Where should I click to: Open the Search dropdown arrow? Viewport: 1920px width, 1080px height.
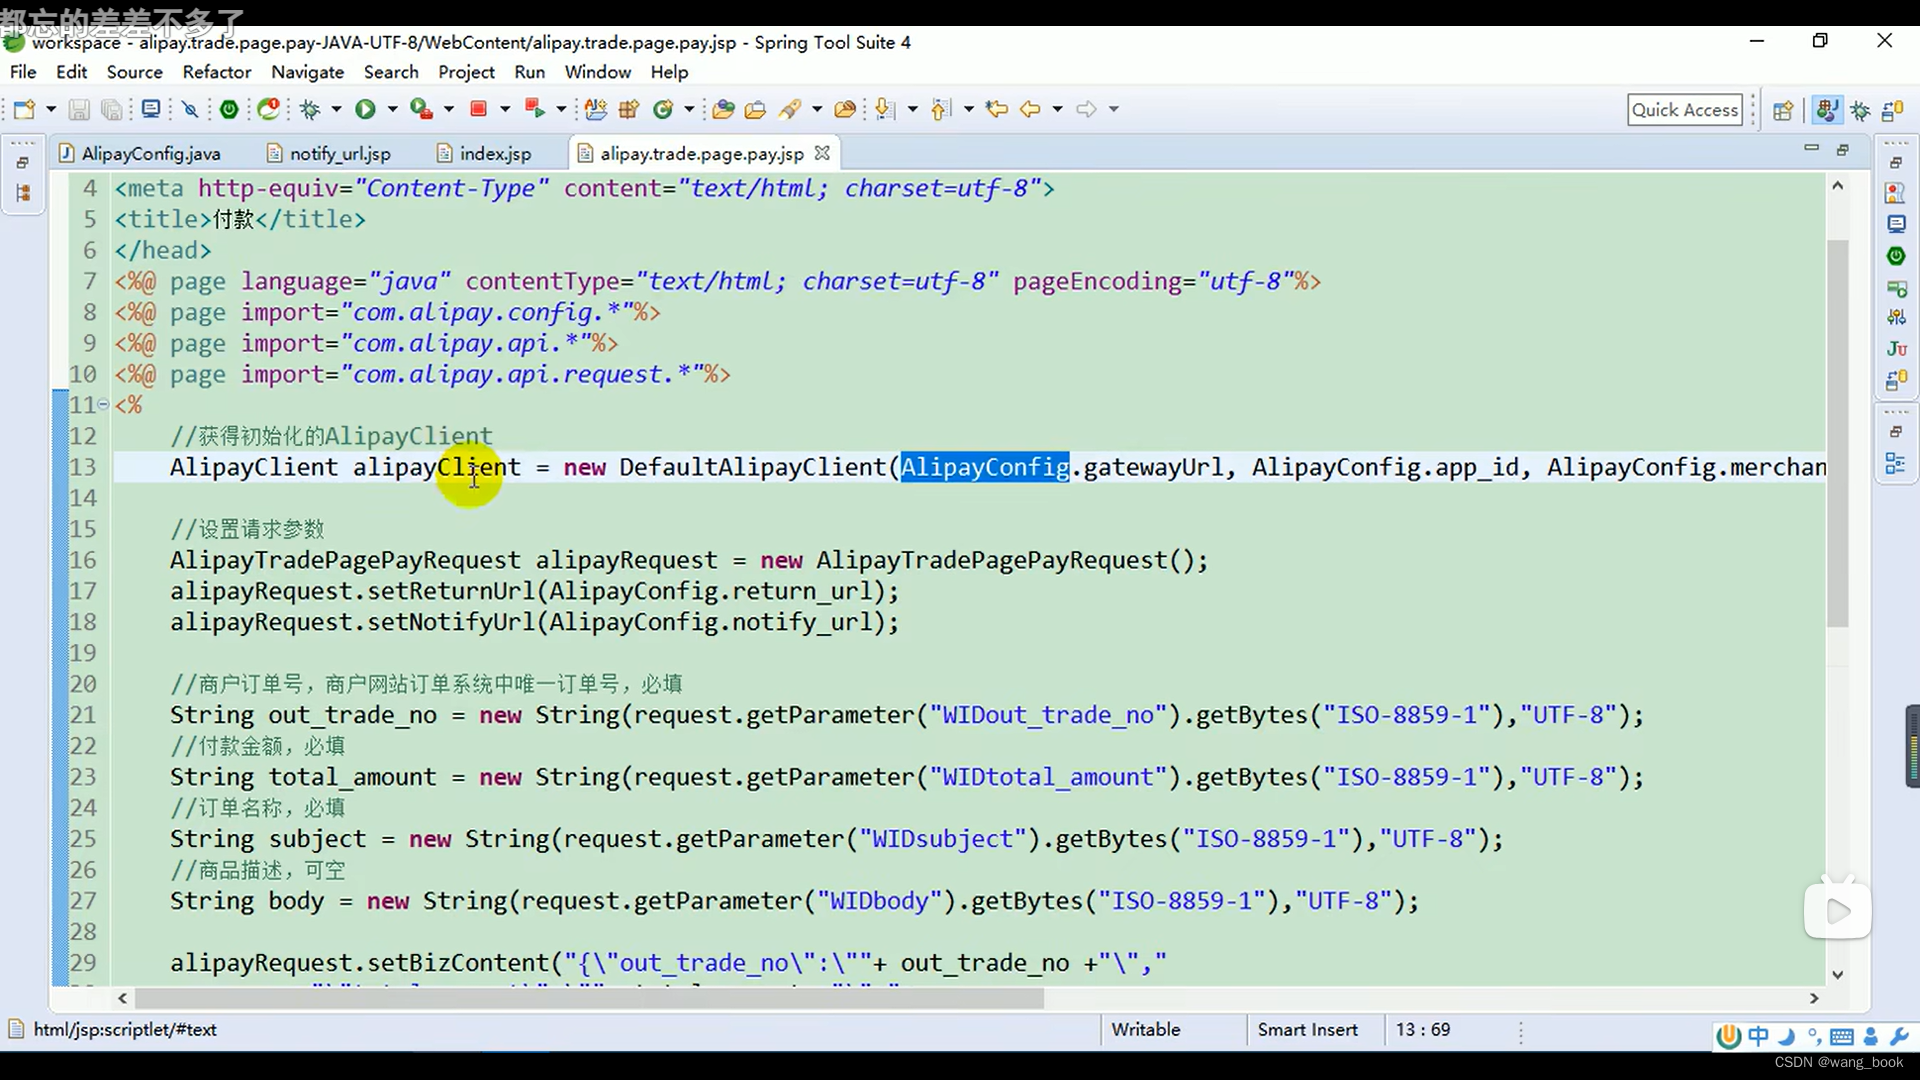pos(817,109)
